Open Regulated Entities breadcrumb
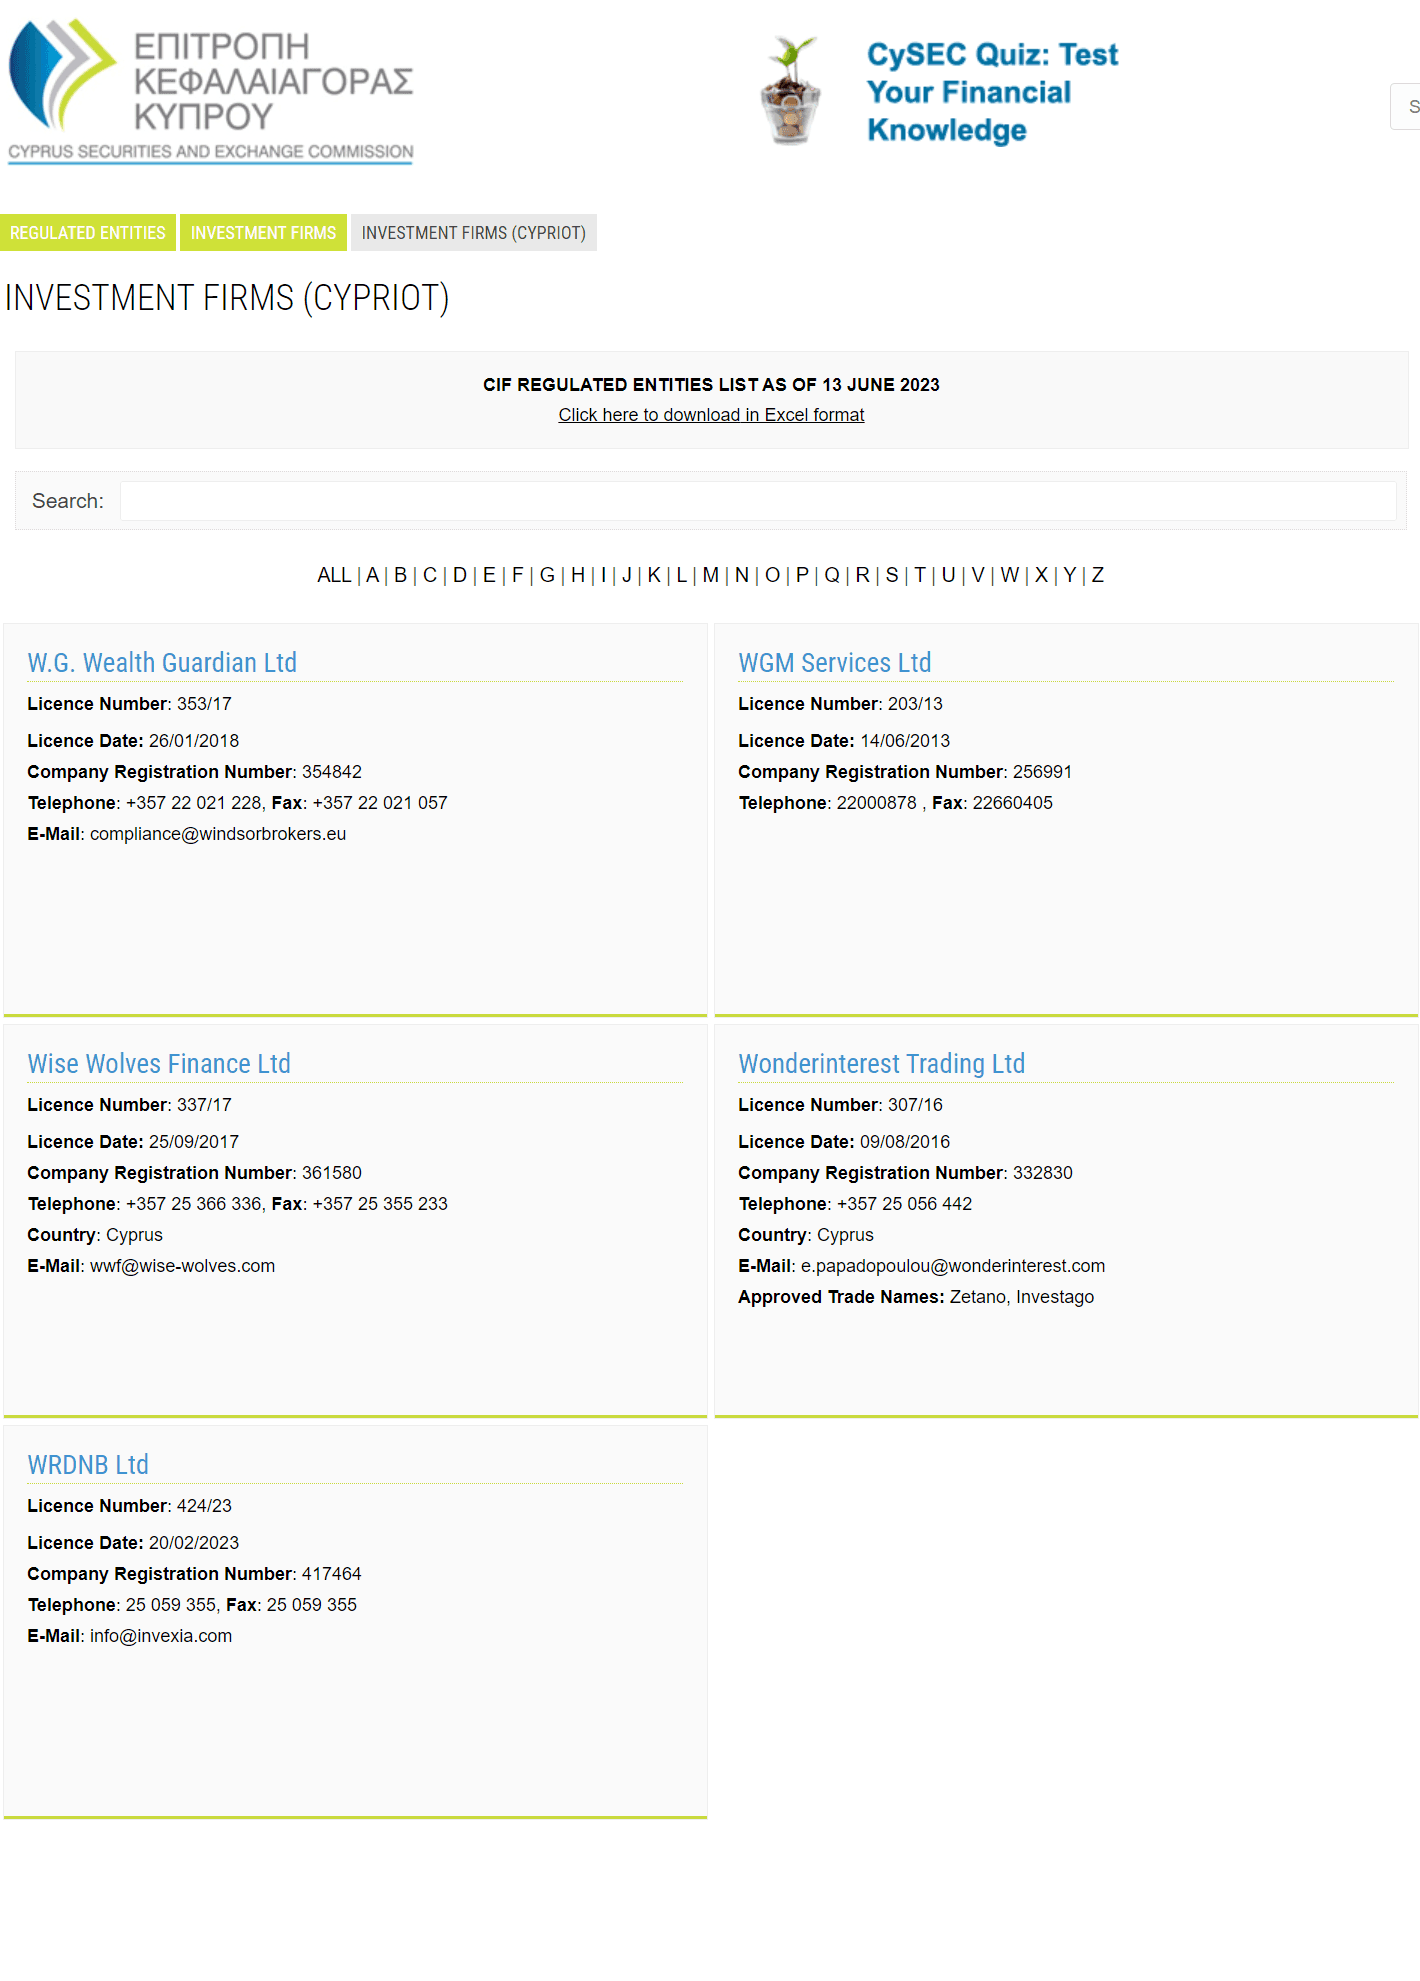The image size is (1420, 1981). (88, 232)
